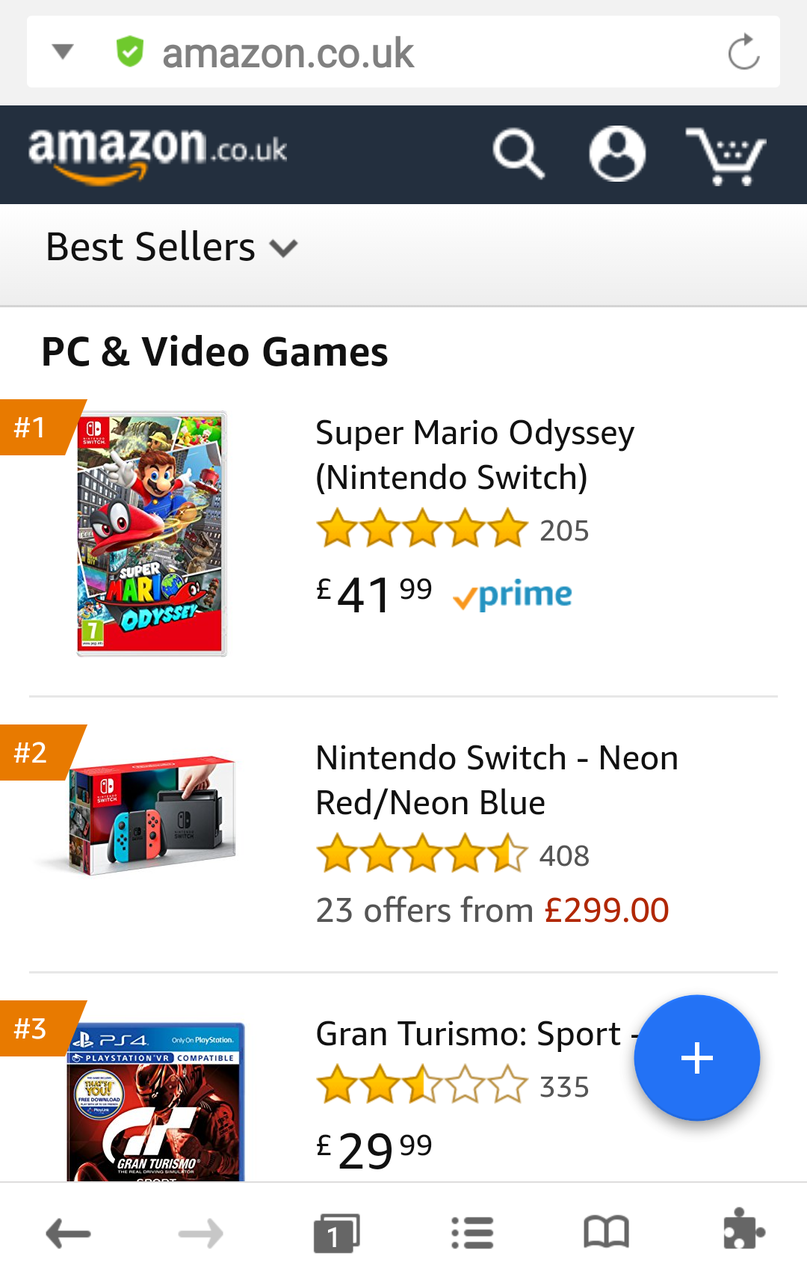Reload the page with refresh icon
The image size is (807, 1280).
coord(743,53)
